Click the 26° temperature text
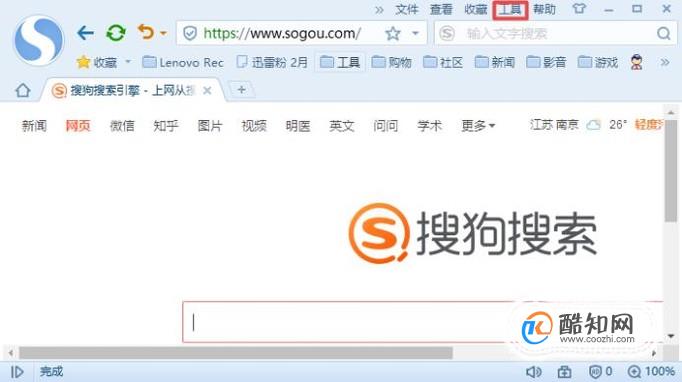The image size is (682, 382). pos(618,125)
